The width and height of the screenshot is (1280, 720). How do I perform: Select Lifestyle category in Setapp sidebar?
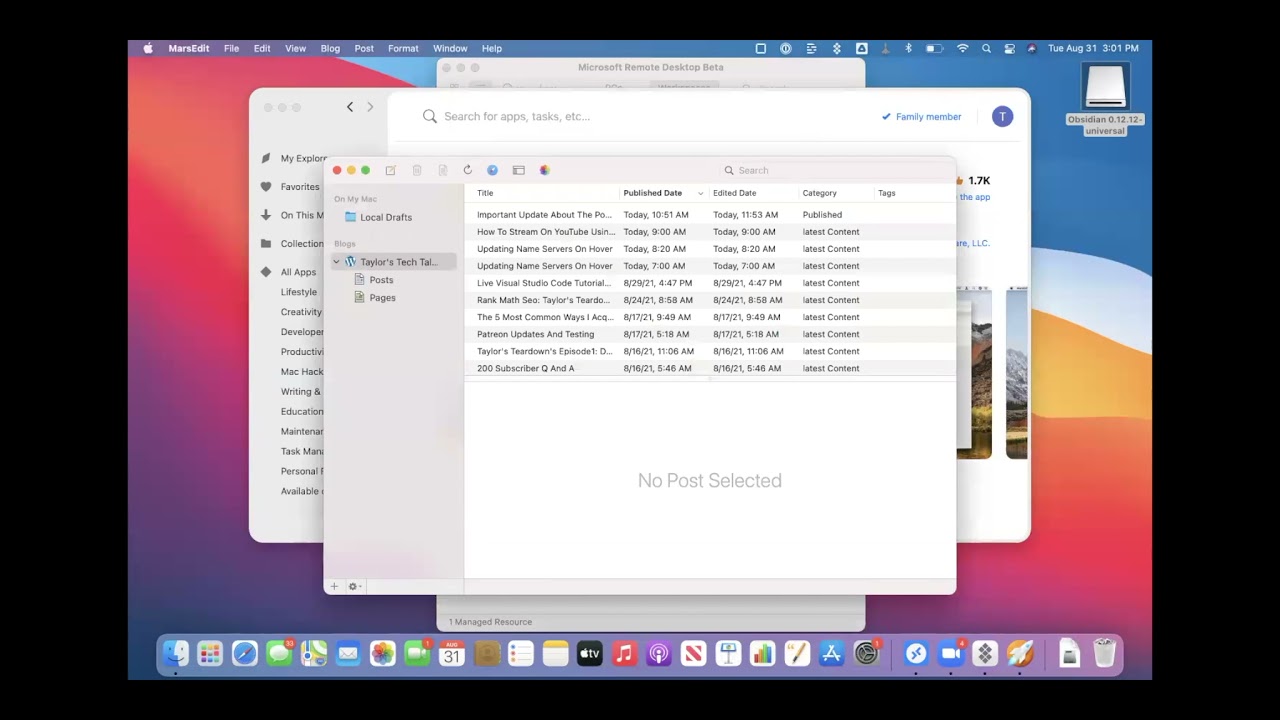click(299, 292)
